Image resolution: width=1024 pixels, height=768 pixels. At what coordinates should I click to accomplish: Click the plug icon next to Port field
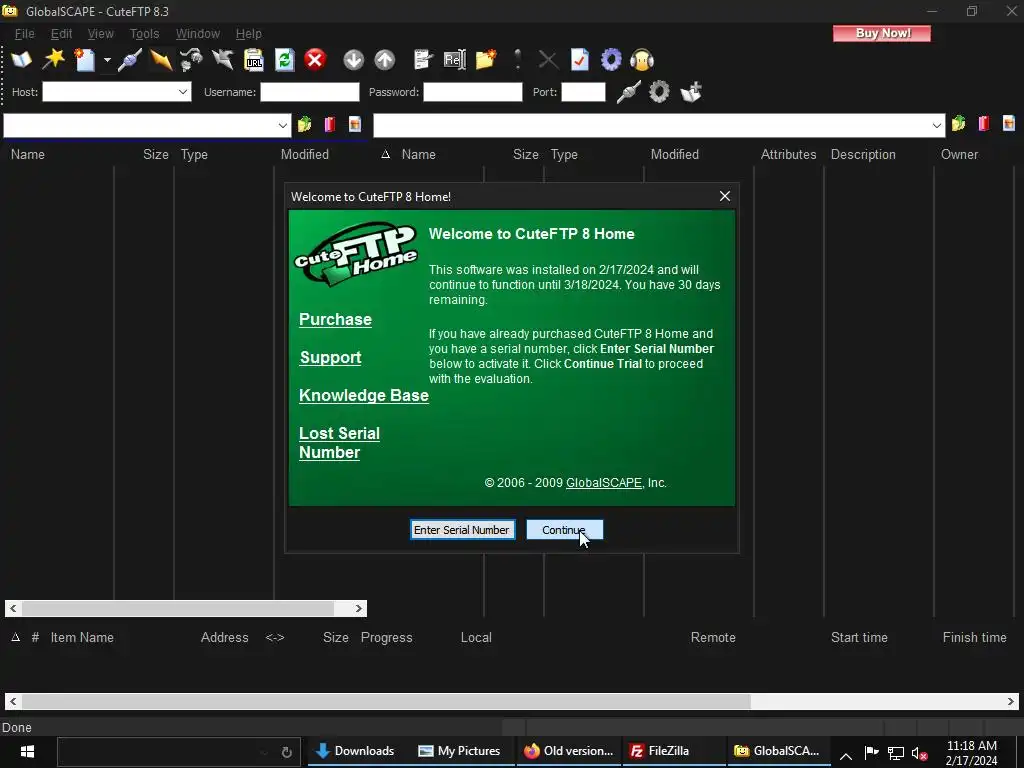pyautogui.click(x=628, y=92)
